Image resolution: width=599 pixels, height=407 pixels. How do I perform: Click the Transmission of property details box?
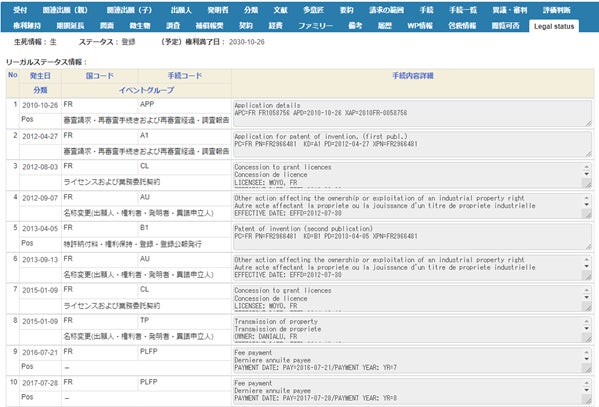412,329
